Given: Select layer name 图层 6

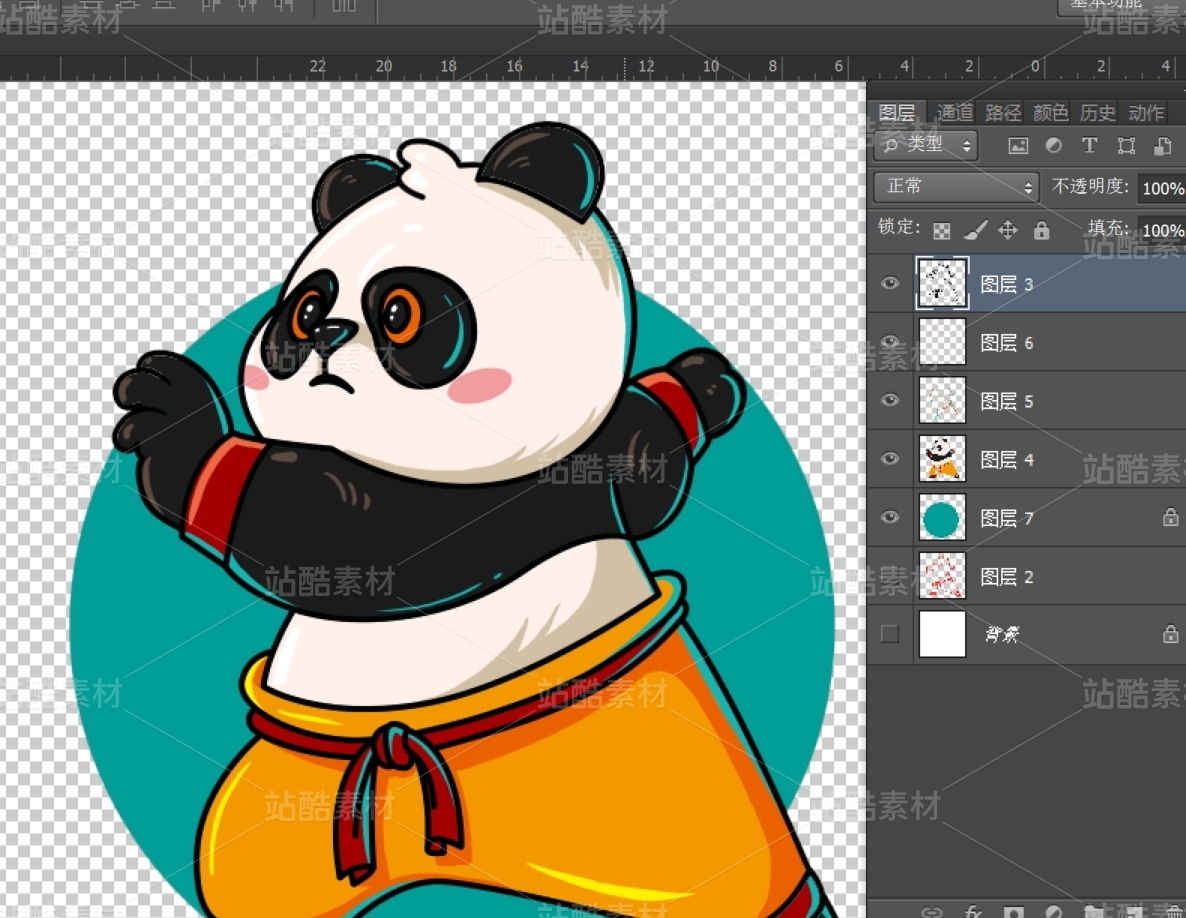Looking at the screenshot, I should coord(1007,343).
